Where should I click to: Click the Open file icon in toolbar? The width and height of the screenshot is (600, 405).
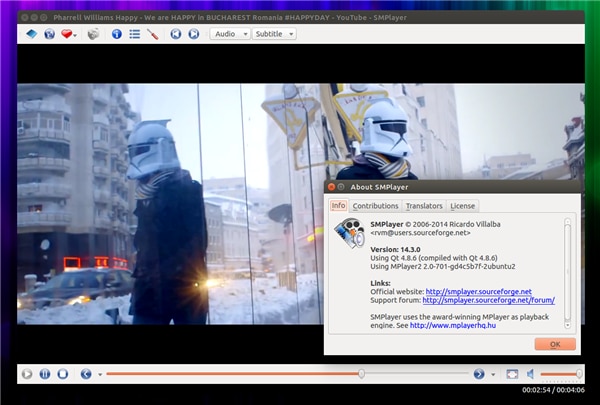pos(32,34)
